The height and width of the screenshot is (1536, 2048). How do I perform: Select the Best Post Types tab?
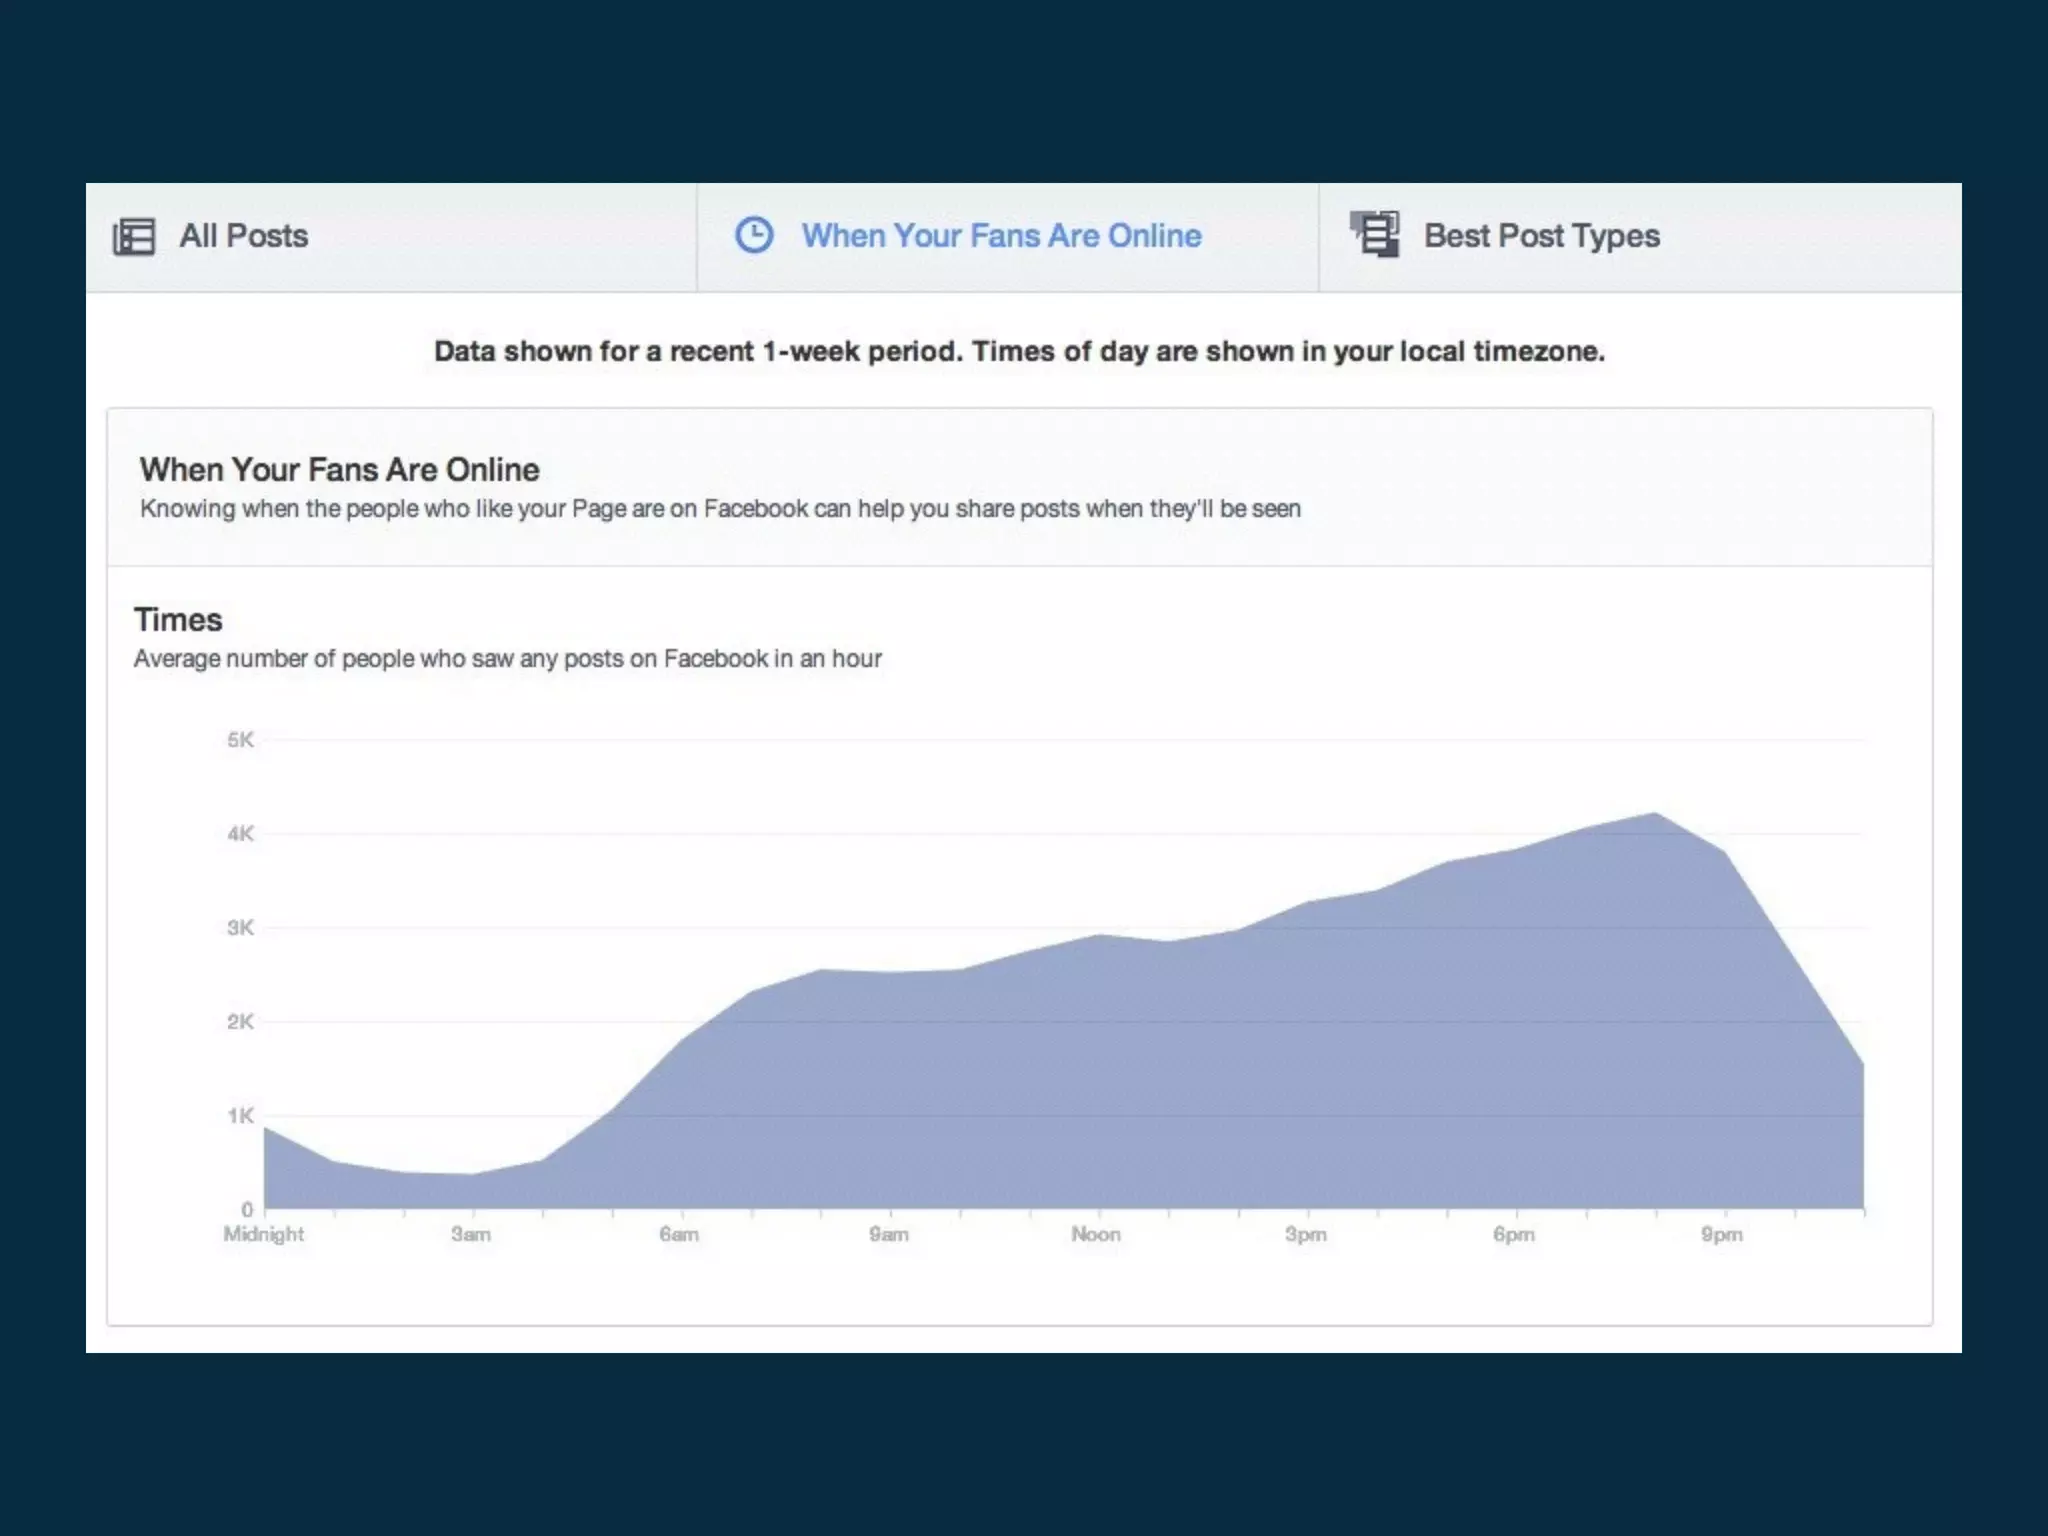click(x=1541, y=237)
